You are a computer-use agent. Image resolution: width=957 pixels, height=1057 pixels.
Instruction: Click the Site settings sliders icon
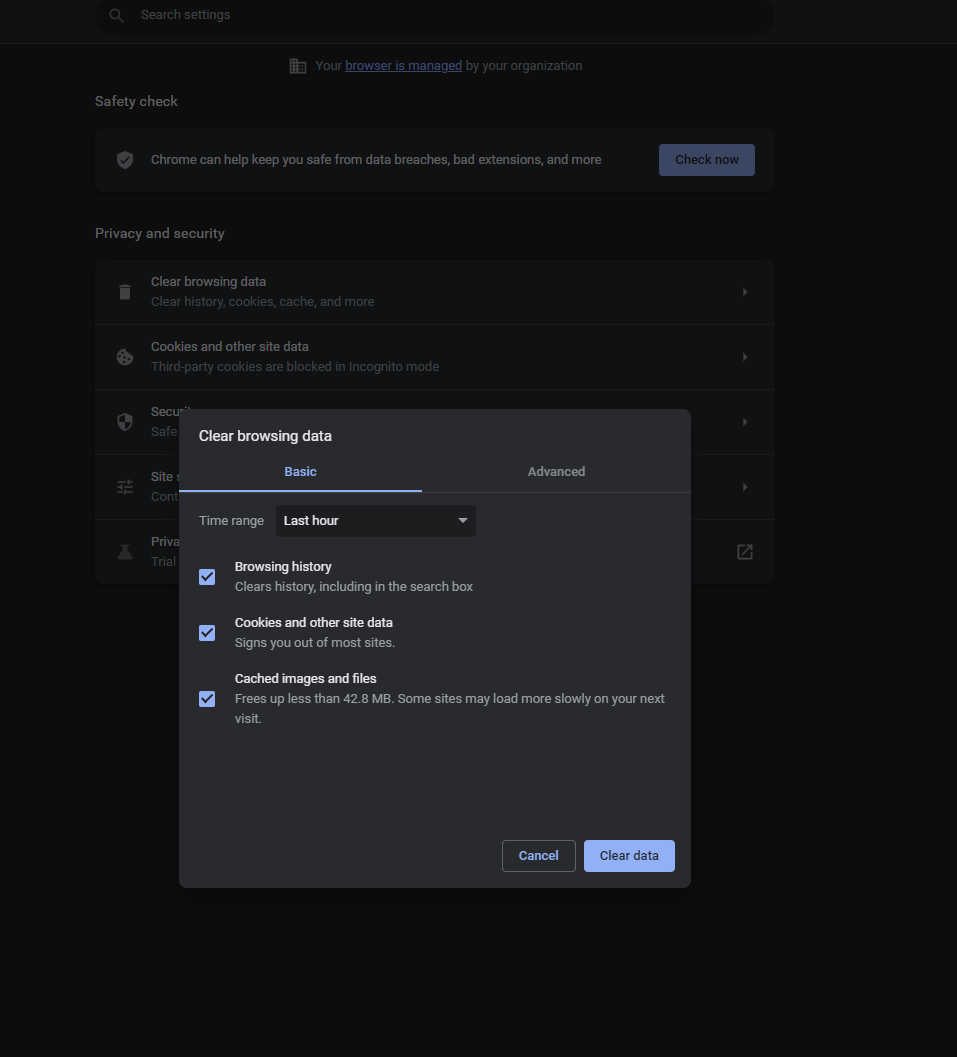(125, 487)
